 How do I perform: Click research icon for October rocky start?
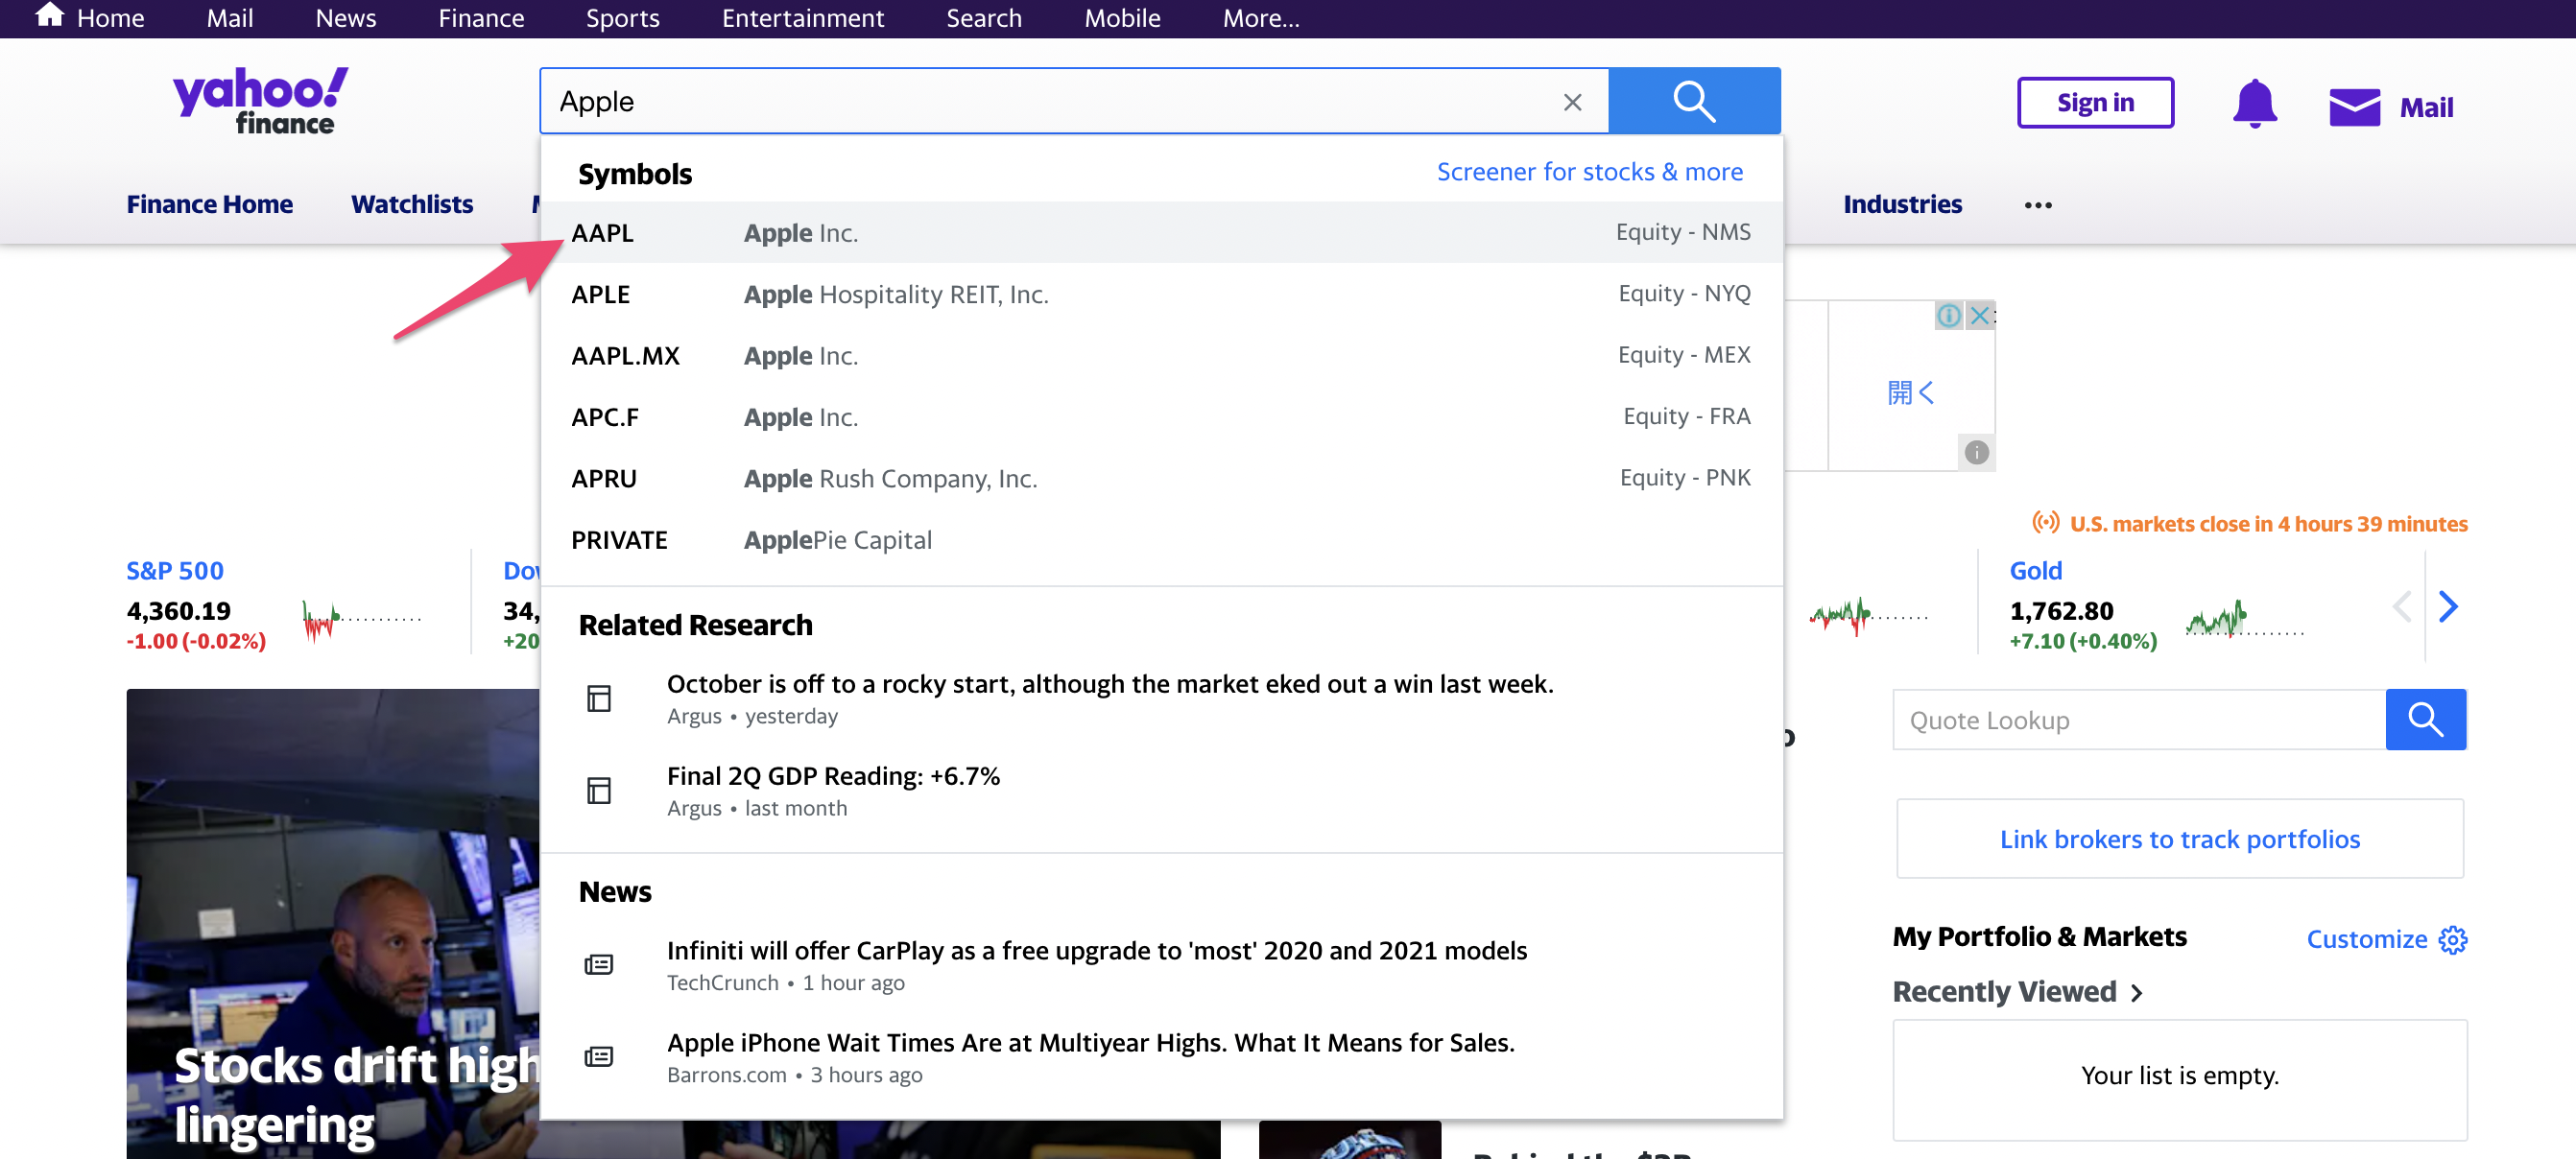[x=598, y=698]
